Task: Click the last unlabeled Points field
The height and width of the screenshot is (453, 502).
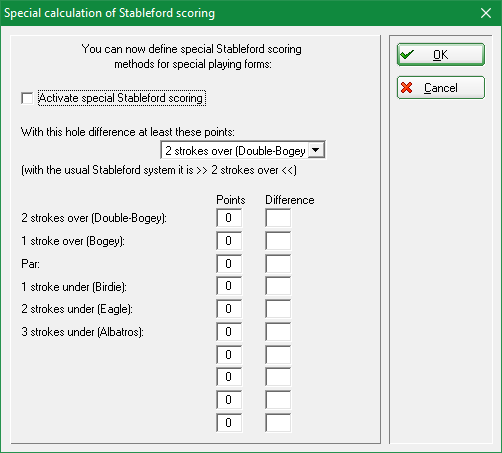Action: pos(229,423)
